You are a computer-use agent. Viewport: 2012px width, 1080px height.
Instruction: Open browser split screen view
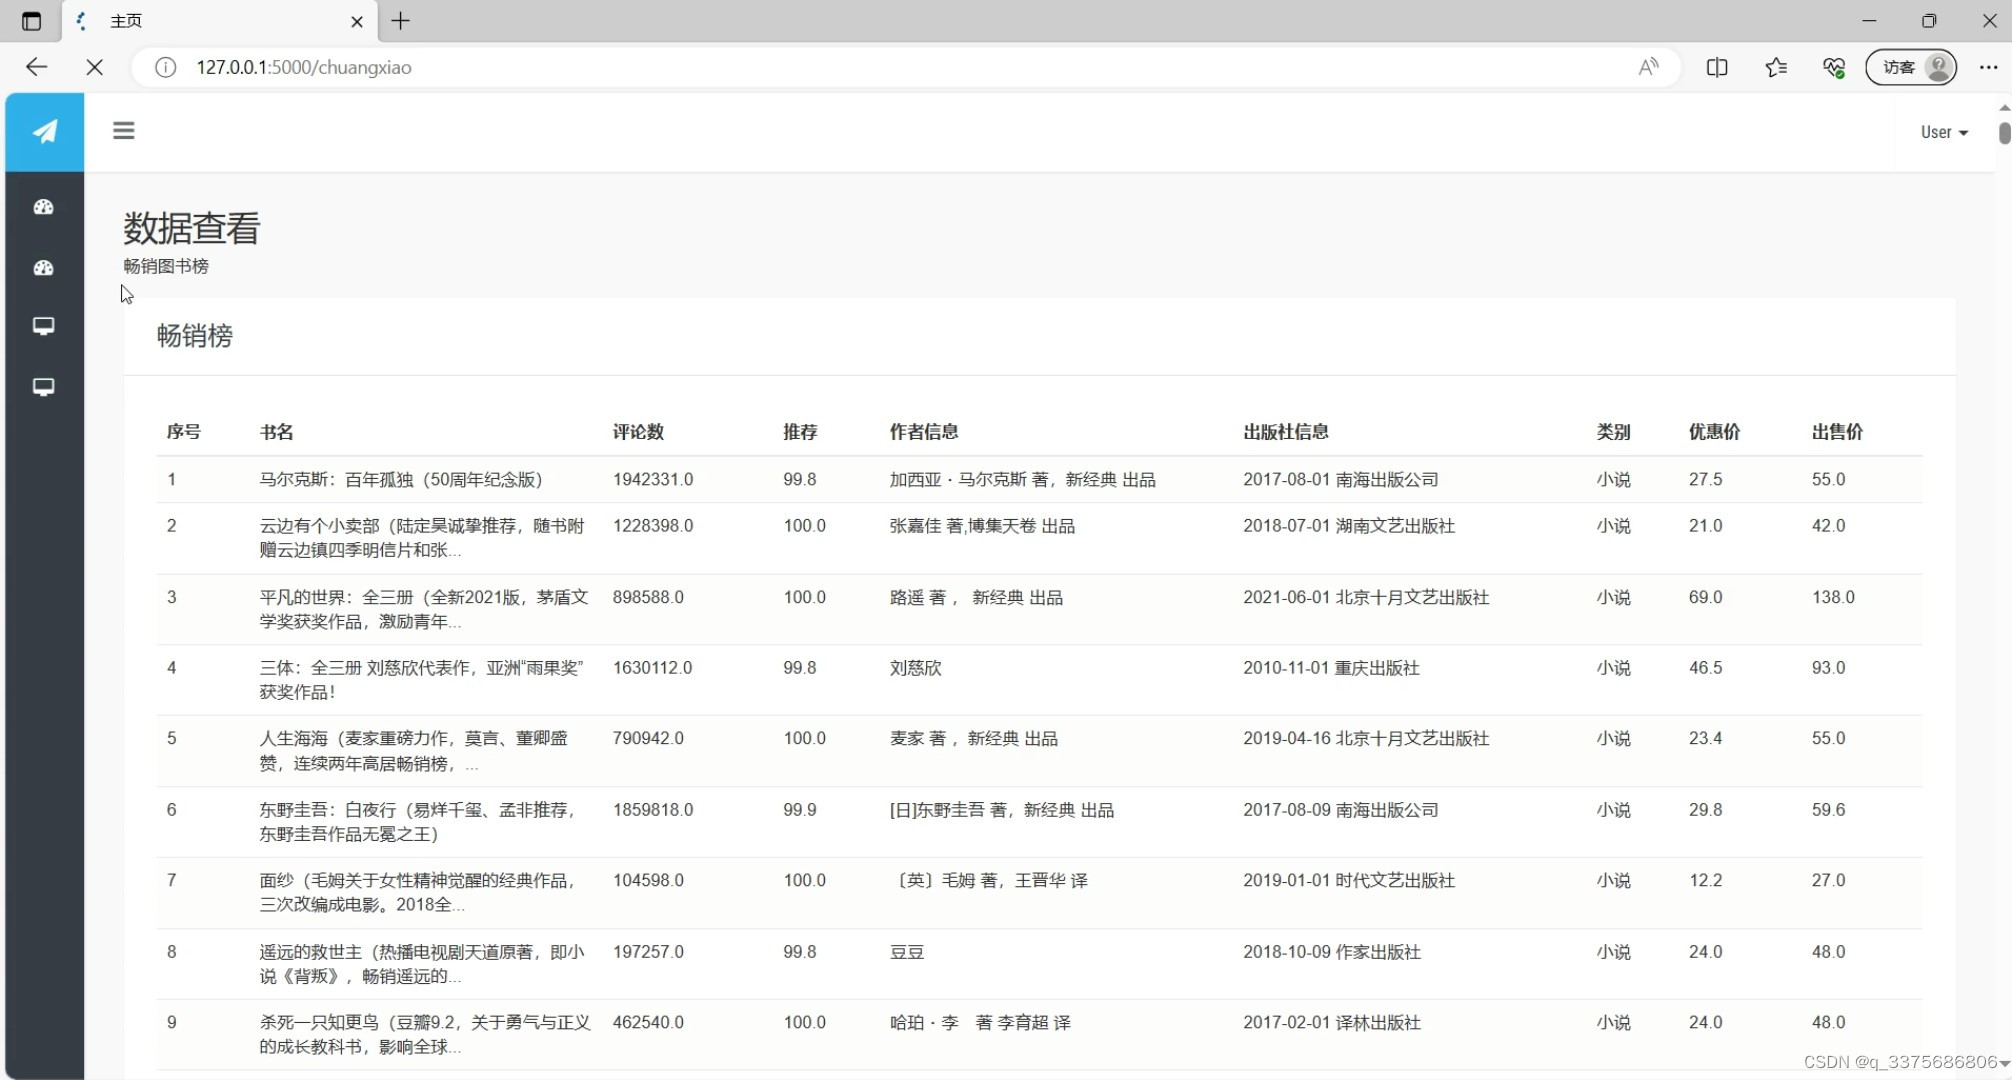pyautogui.click(x=1717, y=67)
